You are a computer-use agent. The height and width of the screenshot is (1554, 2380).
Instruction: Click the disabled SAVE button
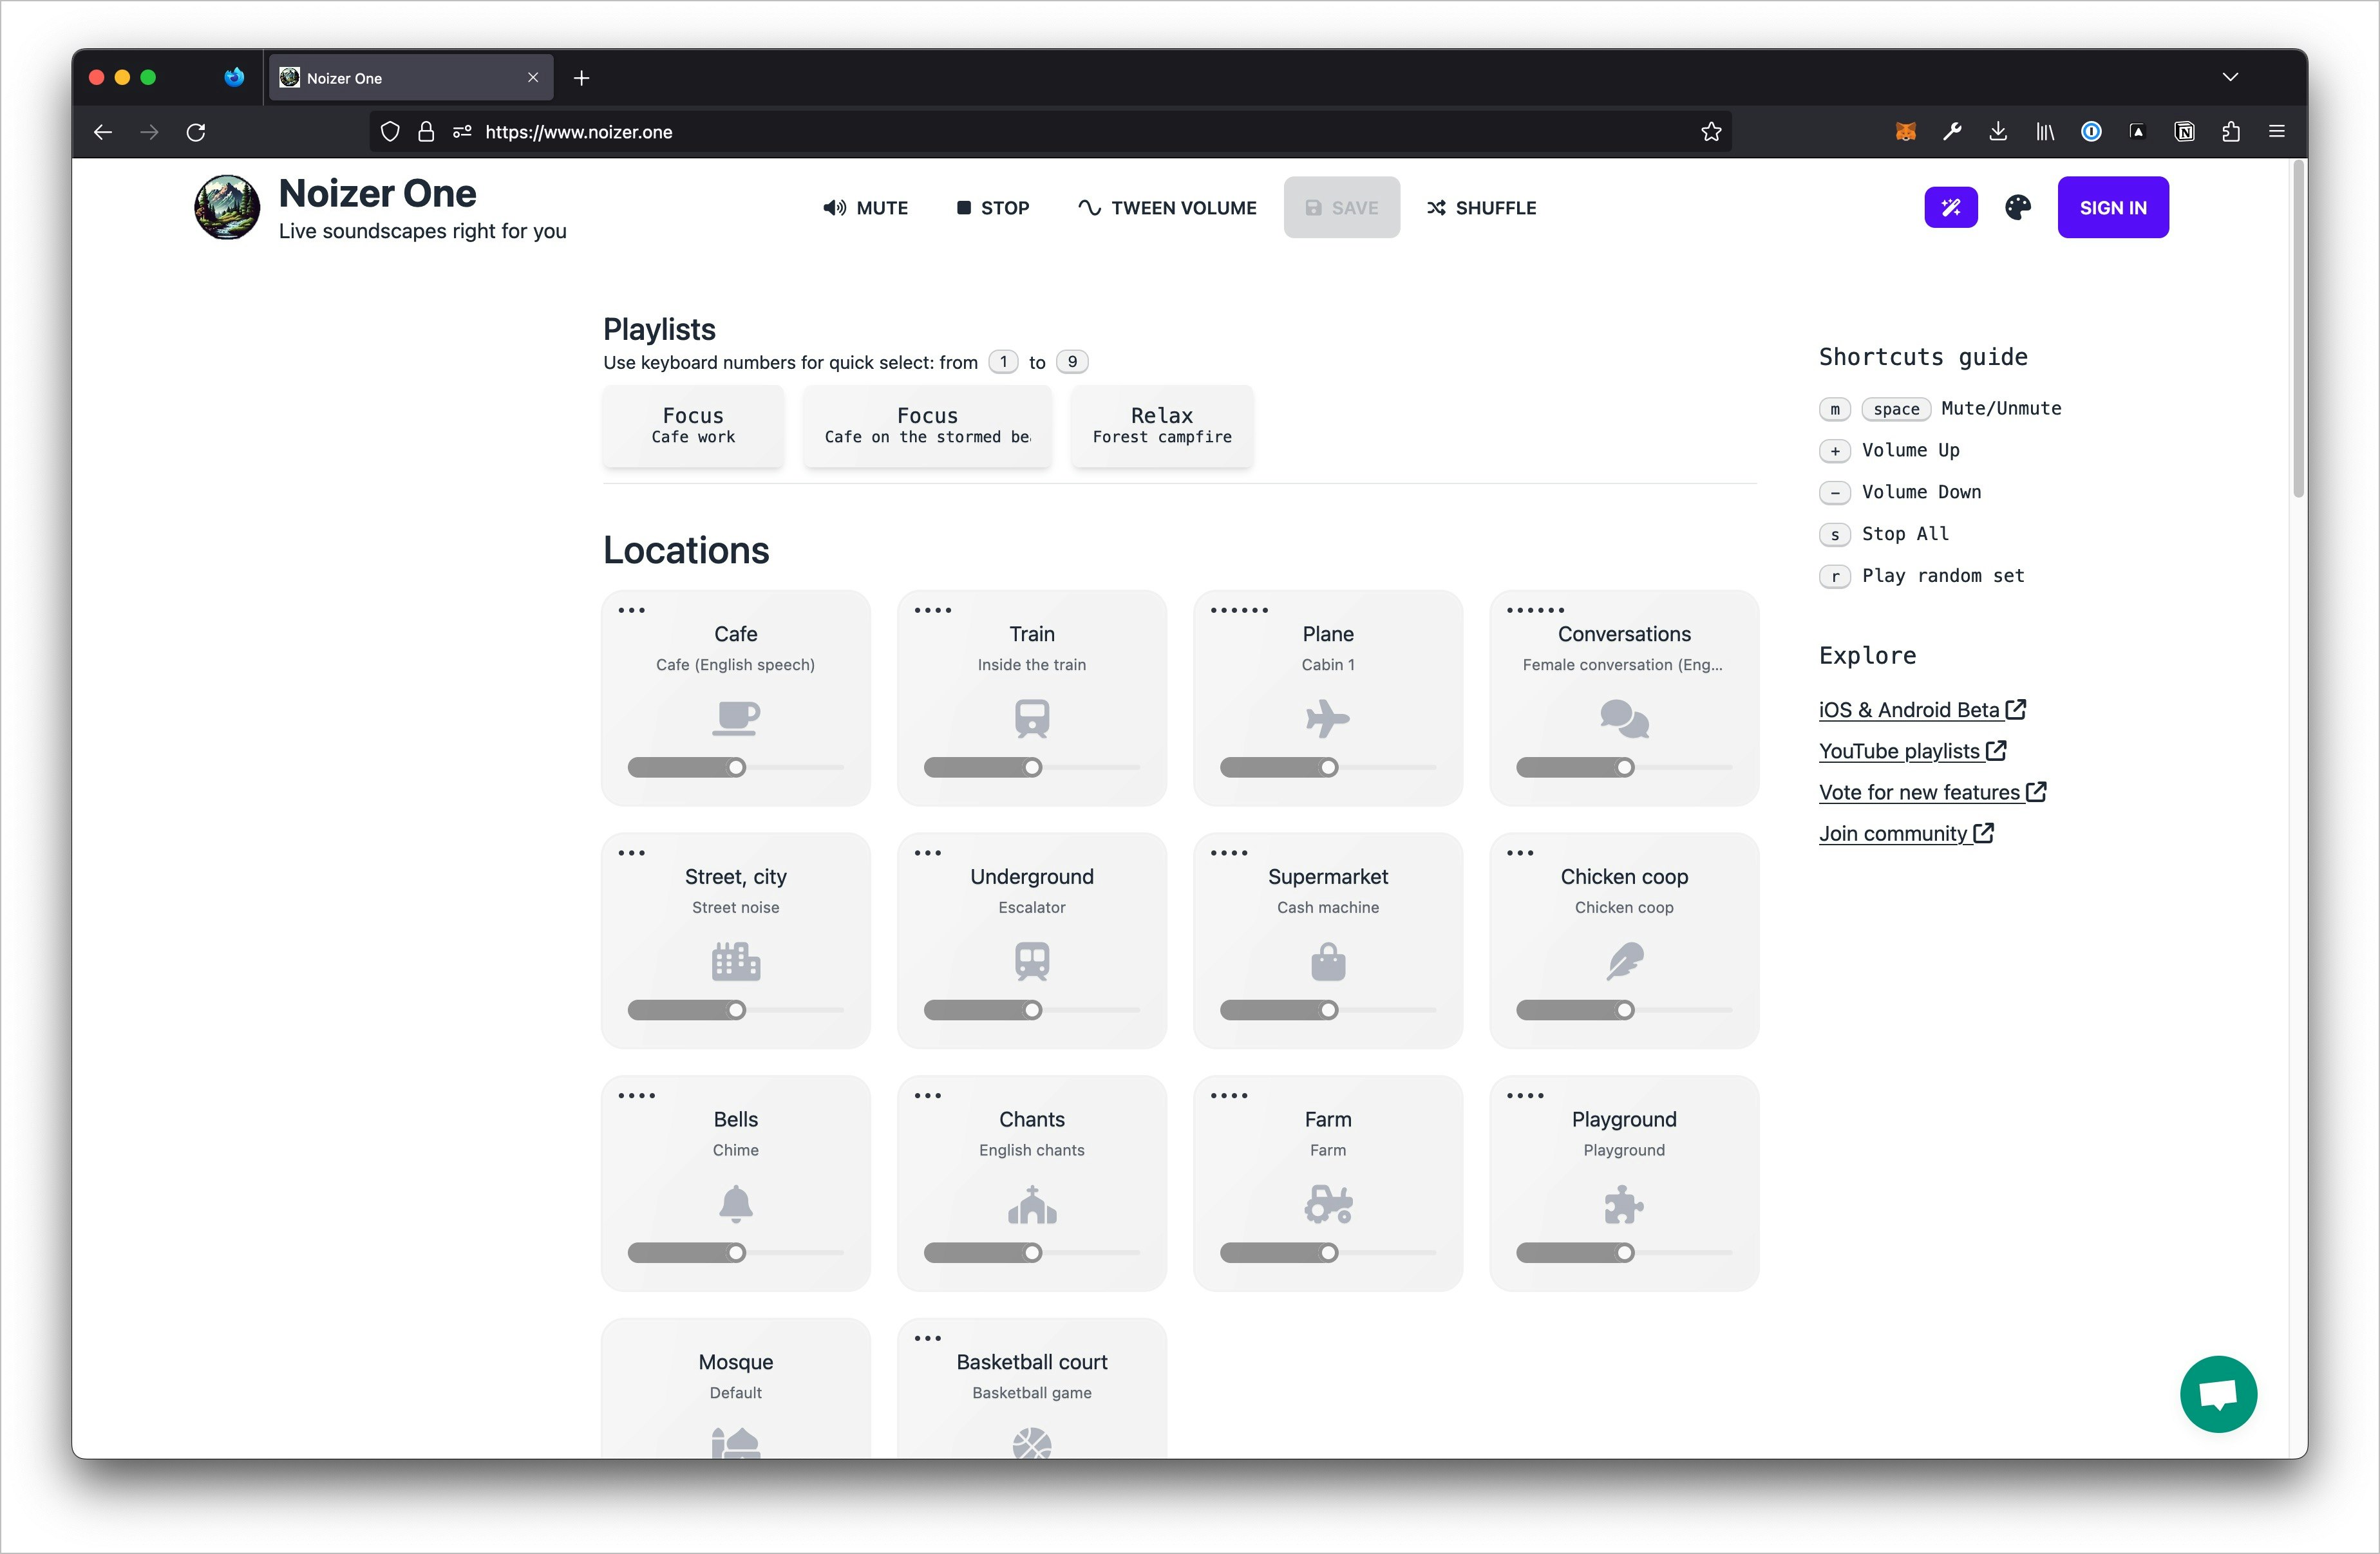coord(1341,207)
